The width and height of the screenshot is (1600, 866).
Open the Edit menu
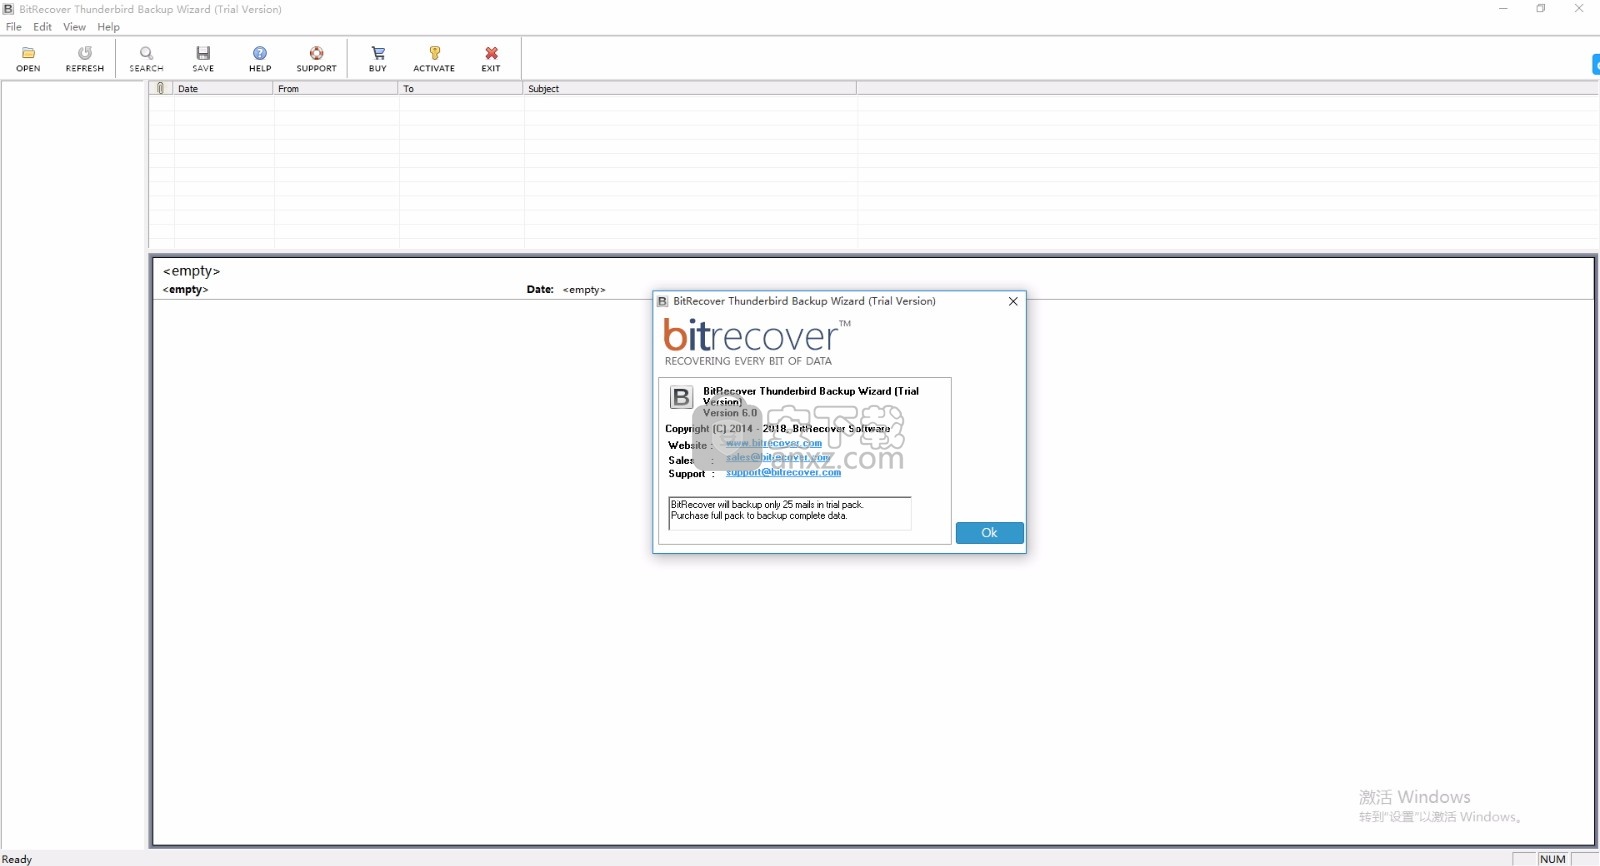(x=42, y=27)
